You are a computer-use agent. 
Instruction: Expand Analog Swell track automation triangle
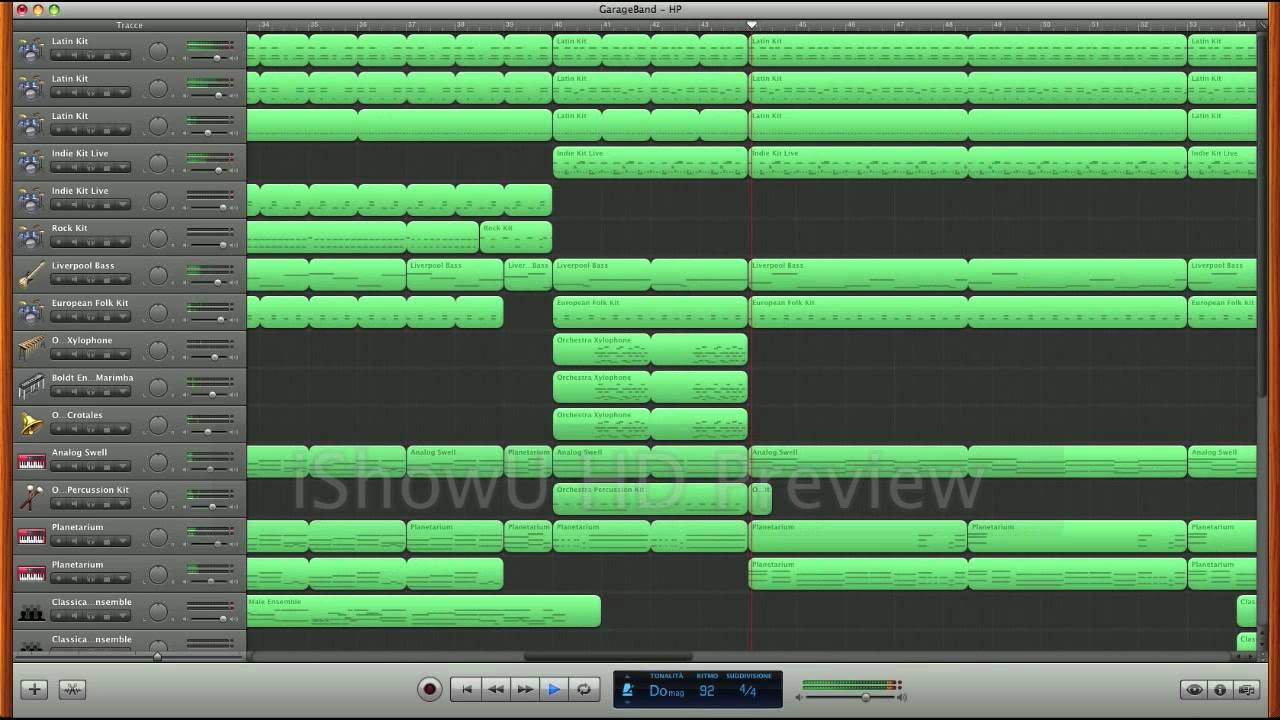point(123,466)
